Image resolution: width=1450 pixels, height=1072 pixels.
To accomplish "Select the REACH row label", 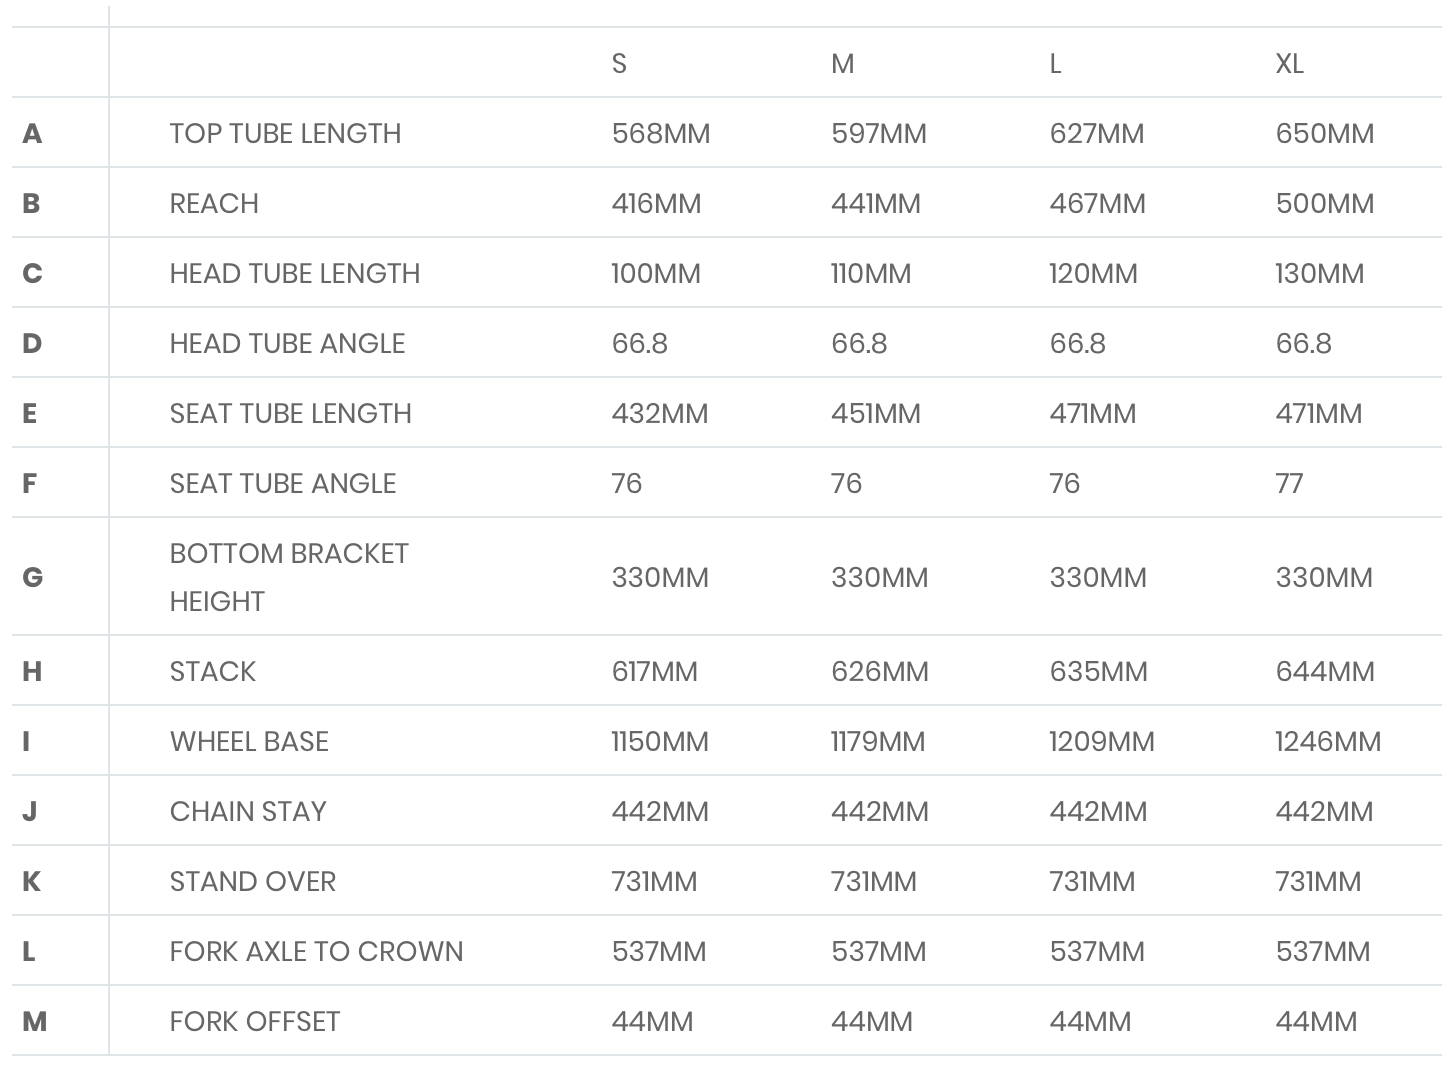I will [214, 204].
